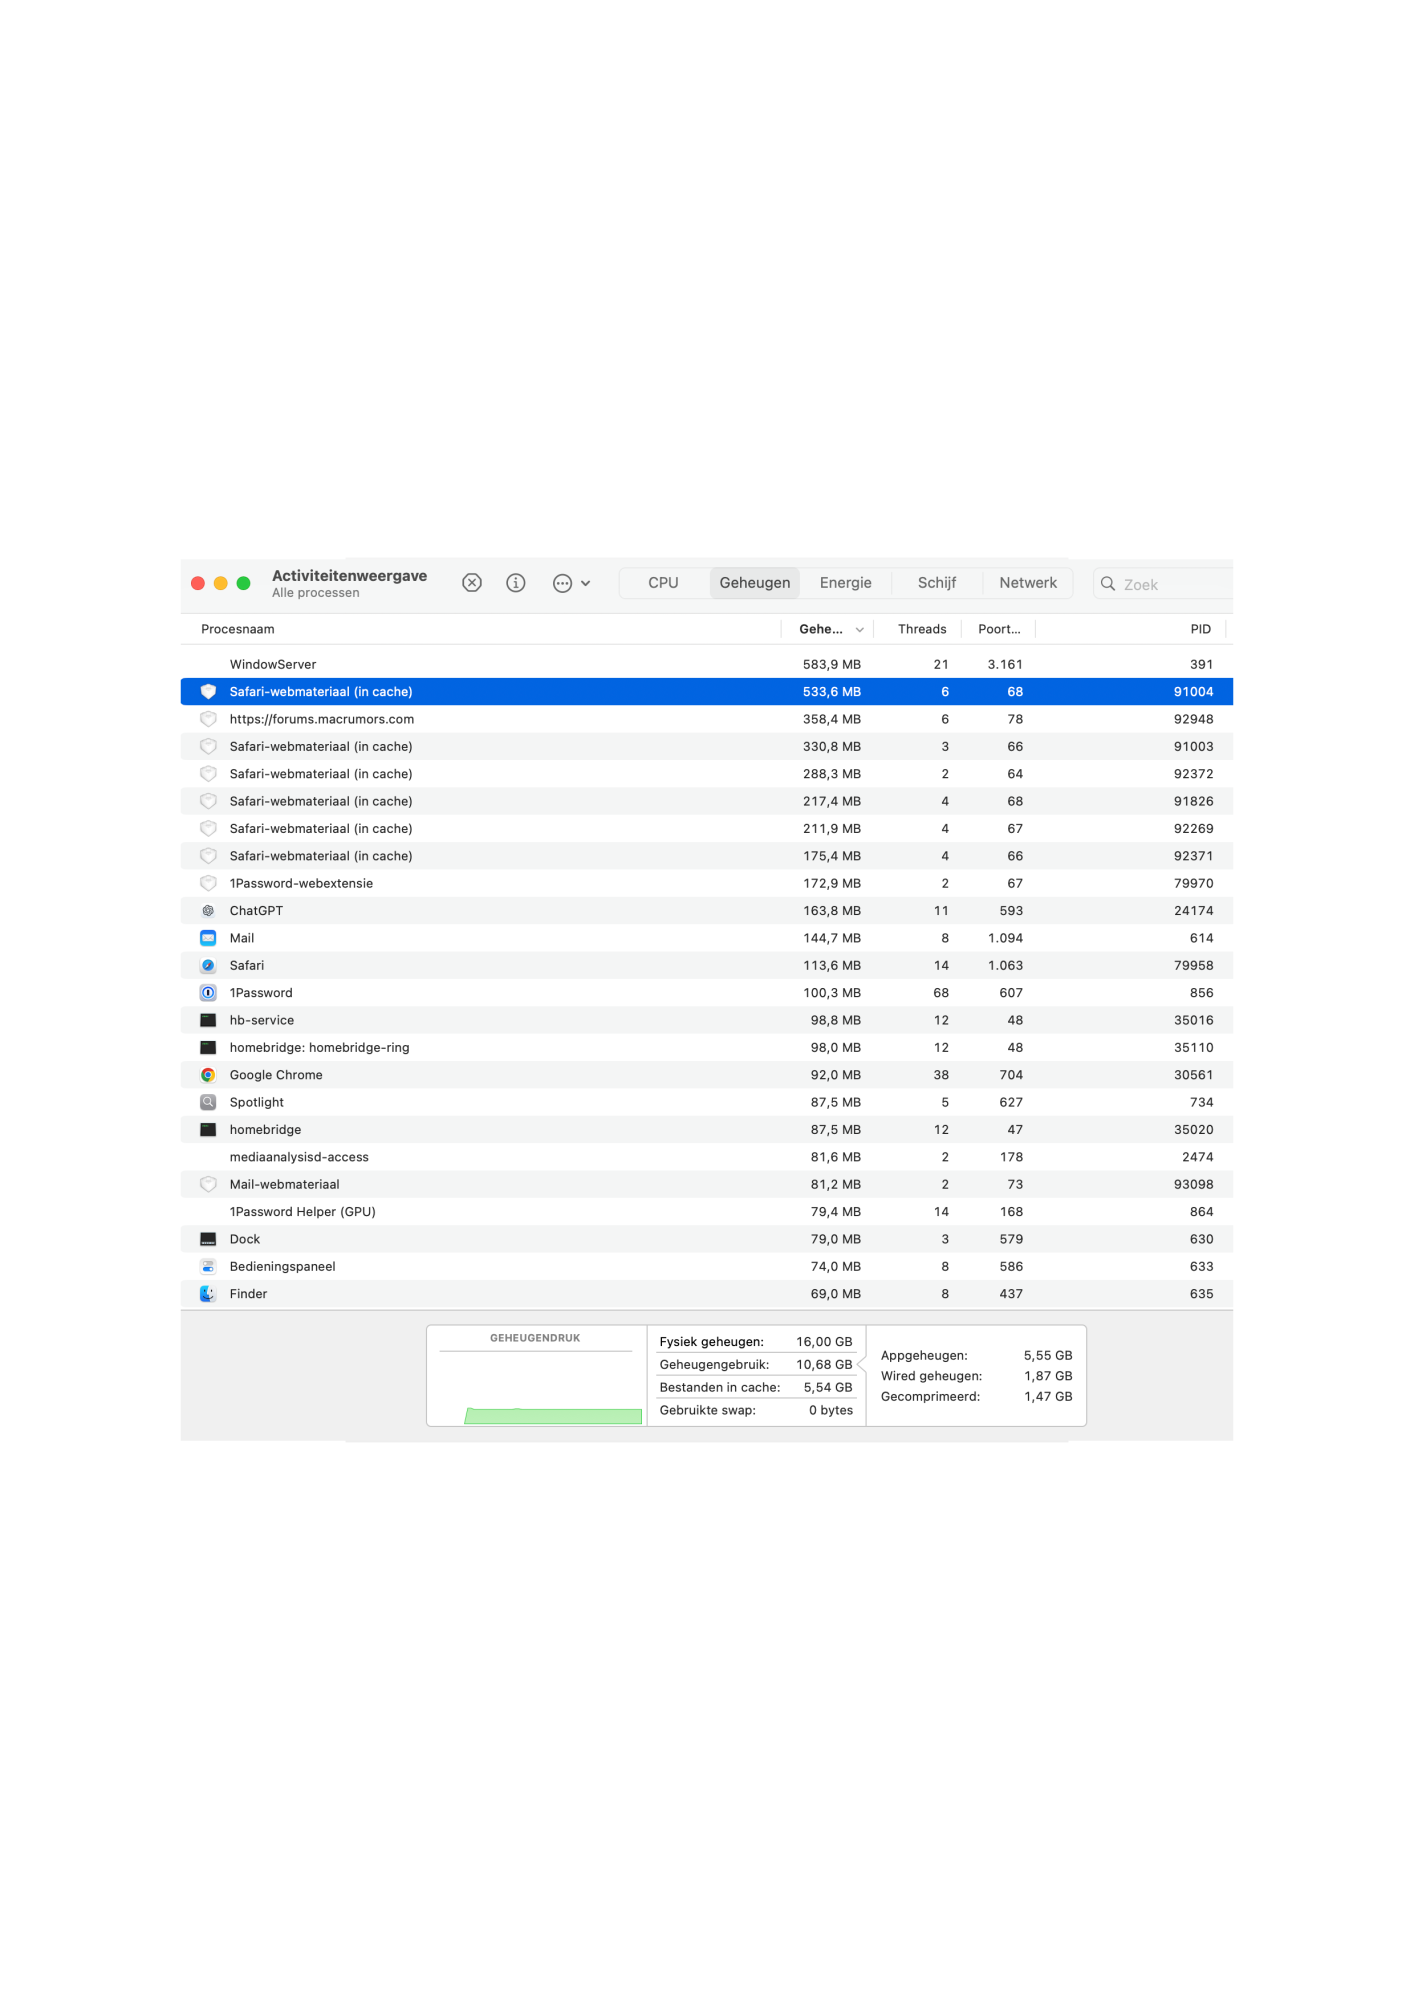Select the mediaanalysisd-access process row

pyautogui.click(x=707, y=1157)
